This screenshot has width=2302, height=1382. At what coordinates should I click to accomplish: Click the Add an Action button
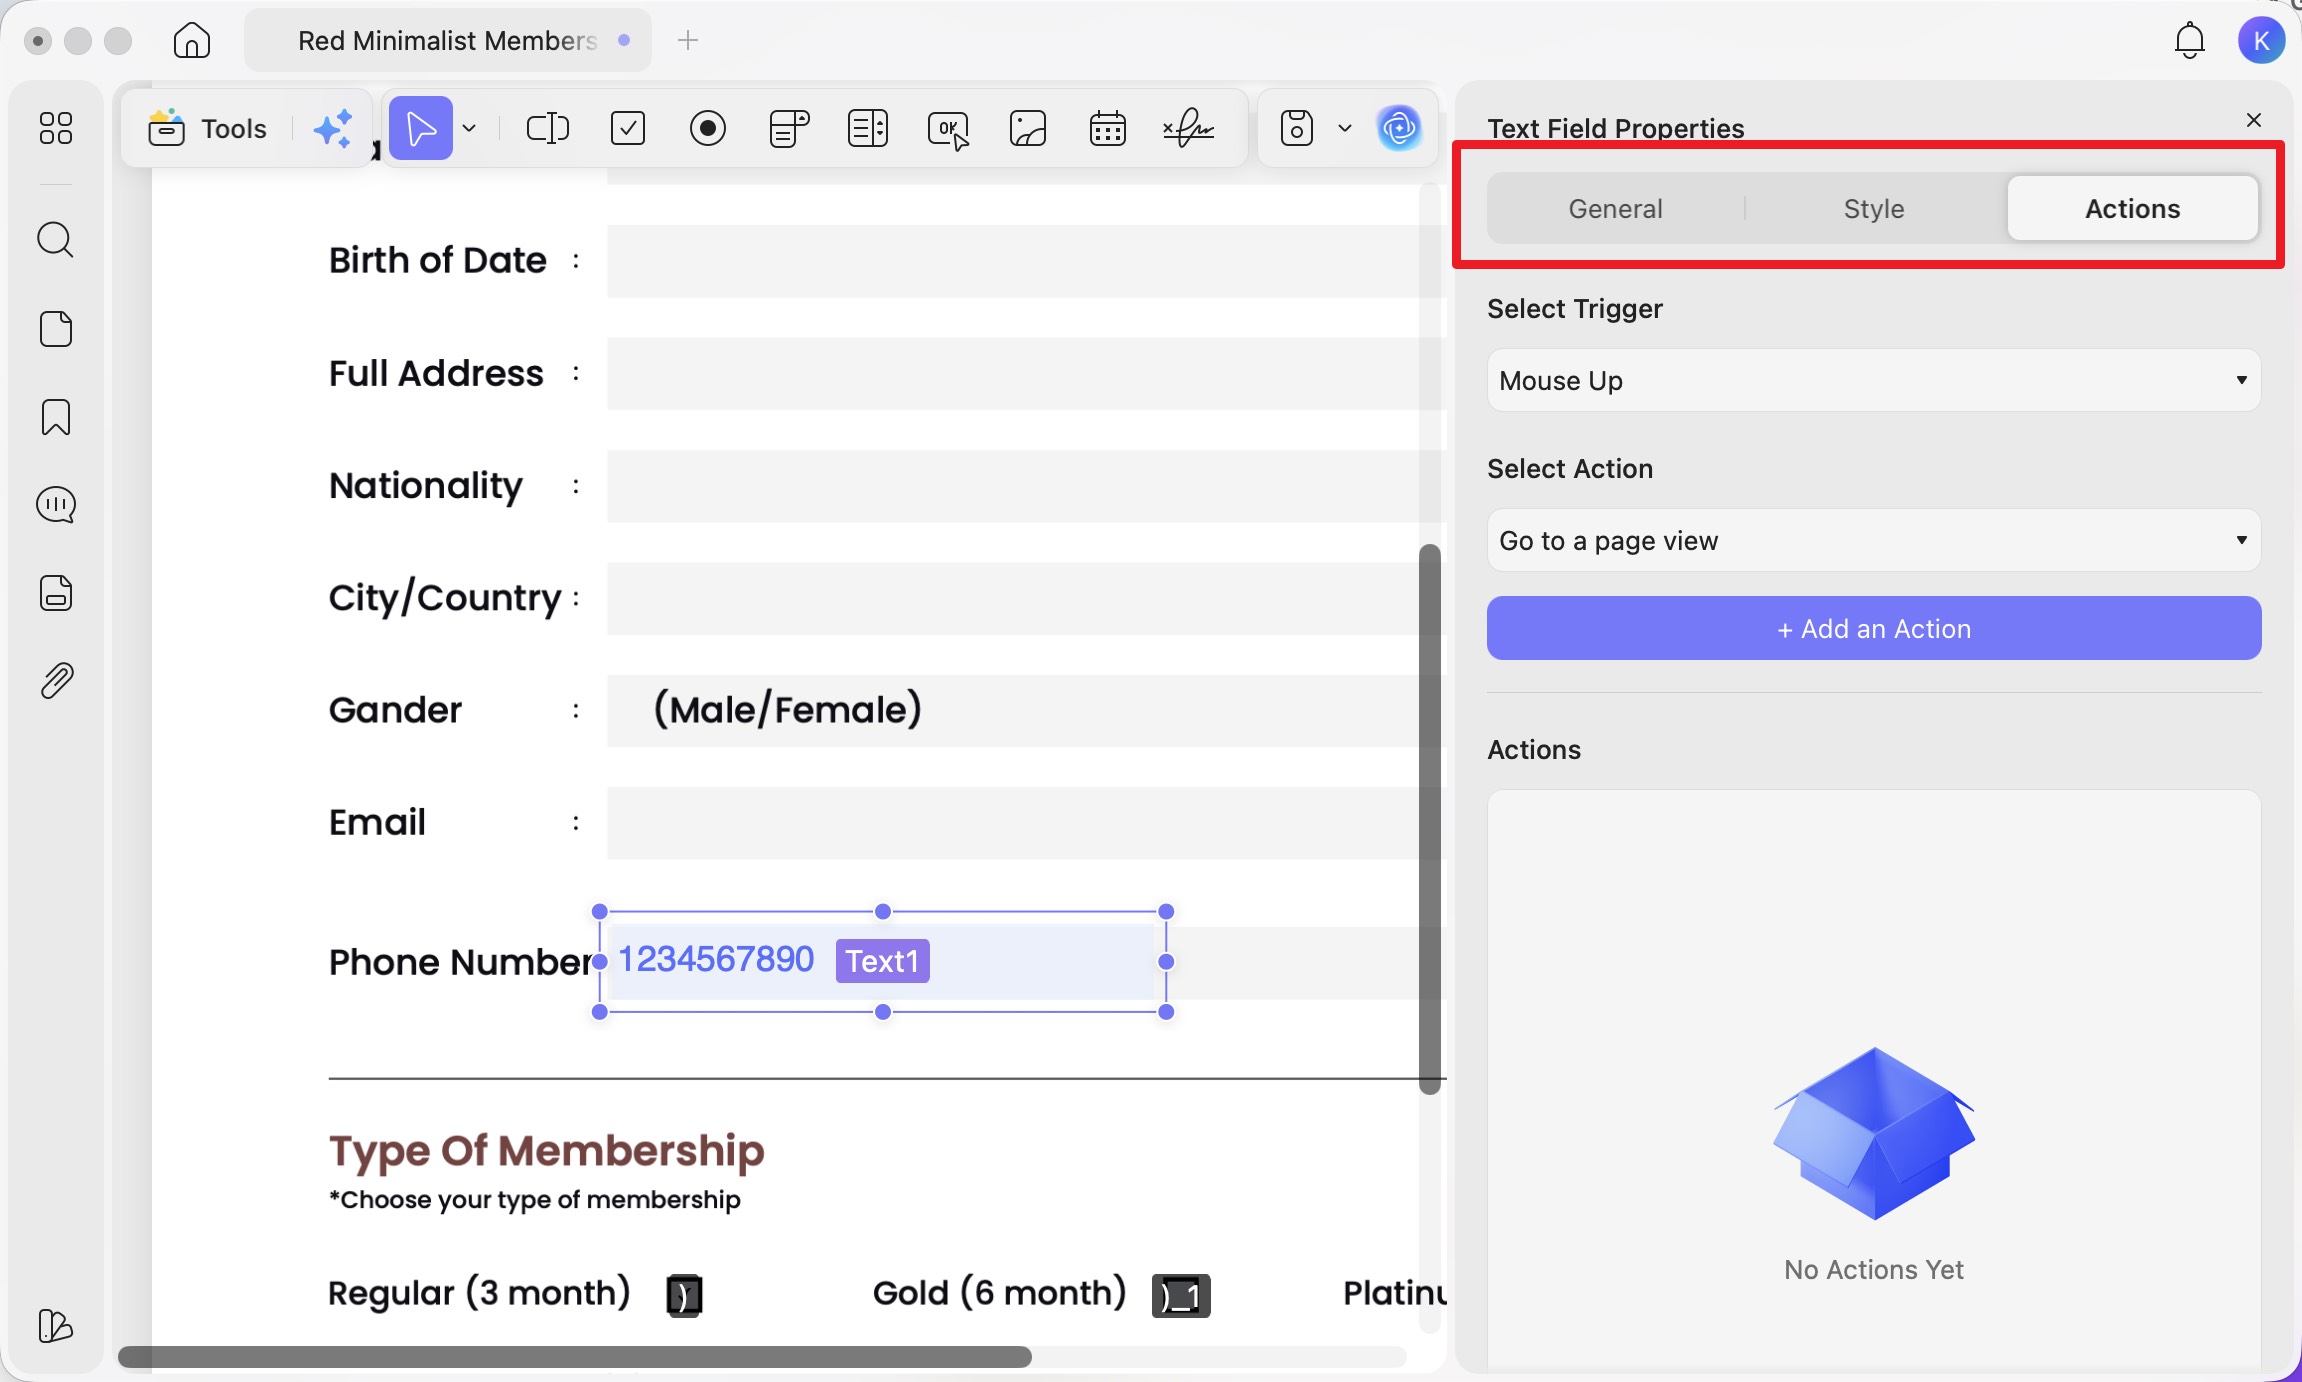[1874, 628]
